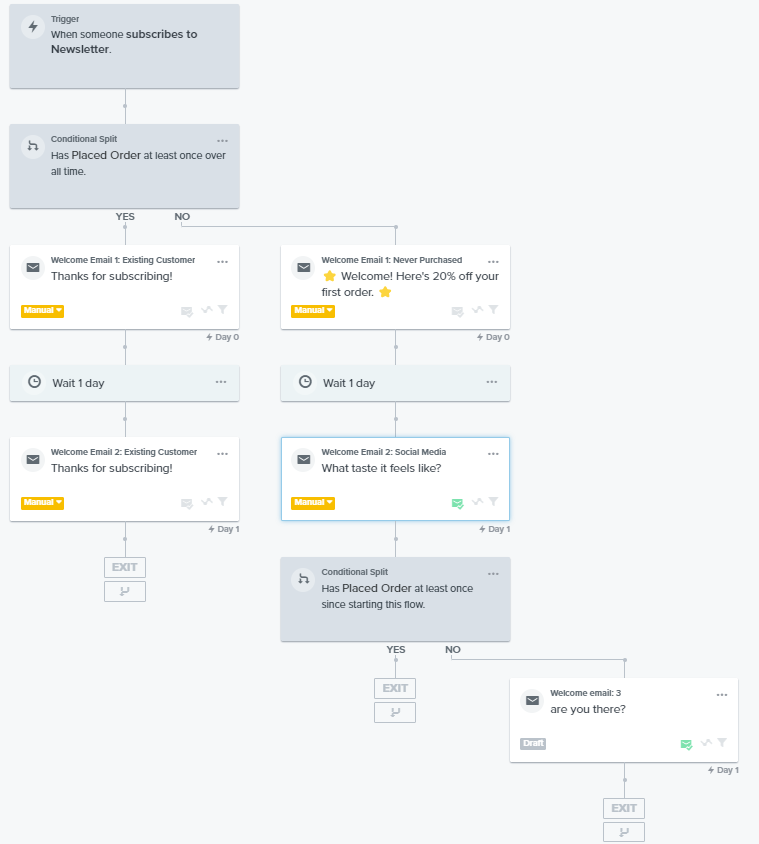Click the EXIT button under the YES branch
This screenshot has height=844, width=759.
(x=394, y=688)
